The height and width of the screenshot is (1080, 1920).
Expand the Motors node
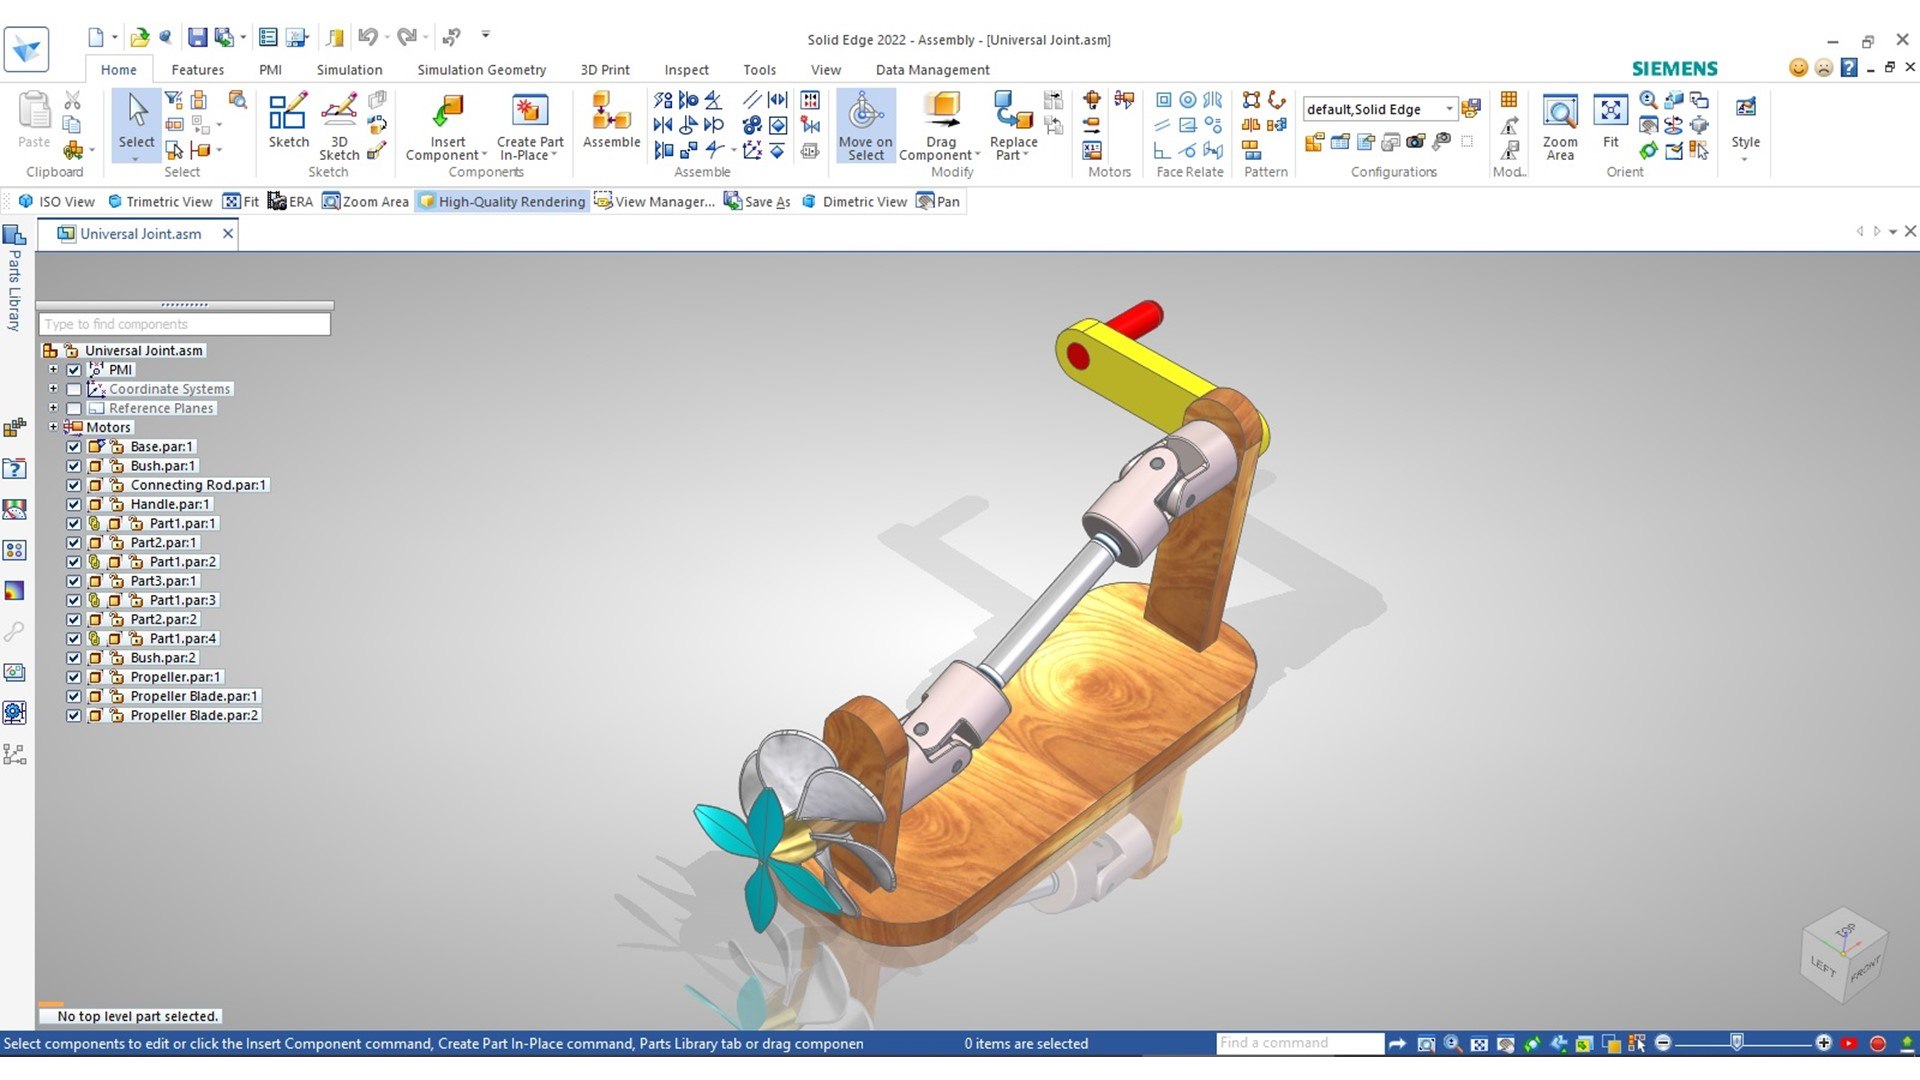click(x=53, y=427)
